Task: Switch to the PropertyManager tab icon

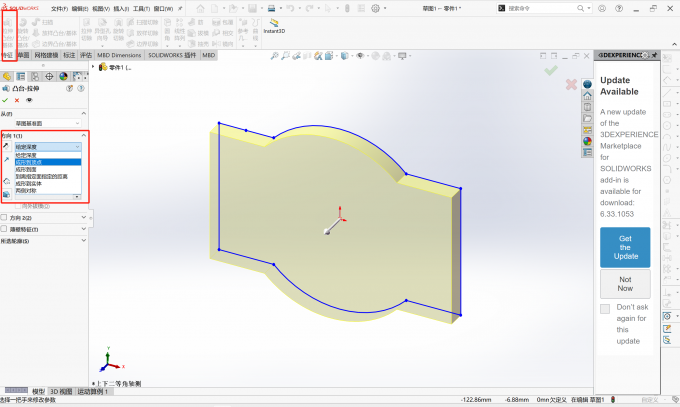Action: [21, 76]
